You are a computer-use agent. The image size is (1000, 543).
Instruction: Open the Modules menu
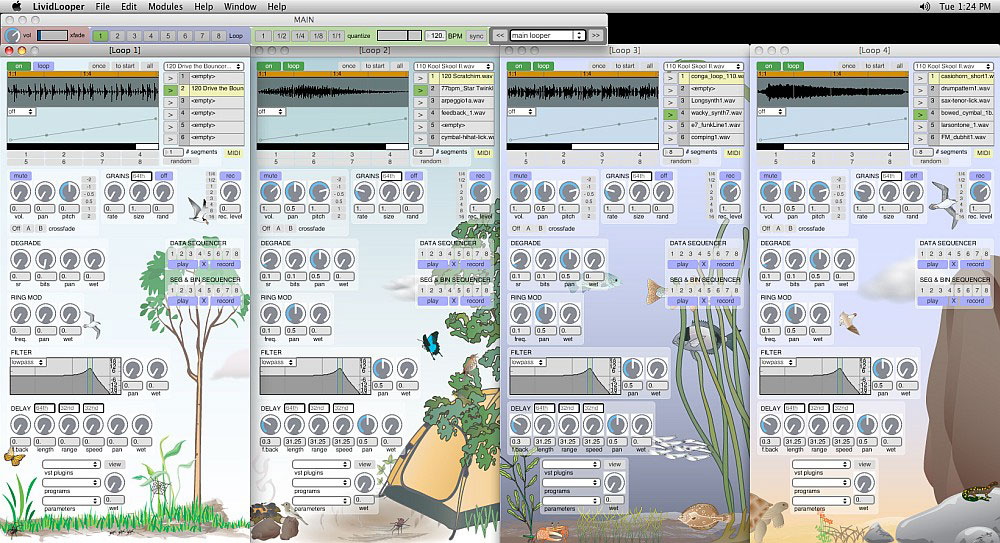click(x=165, y=7)
